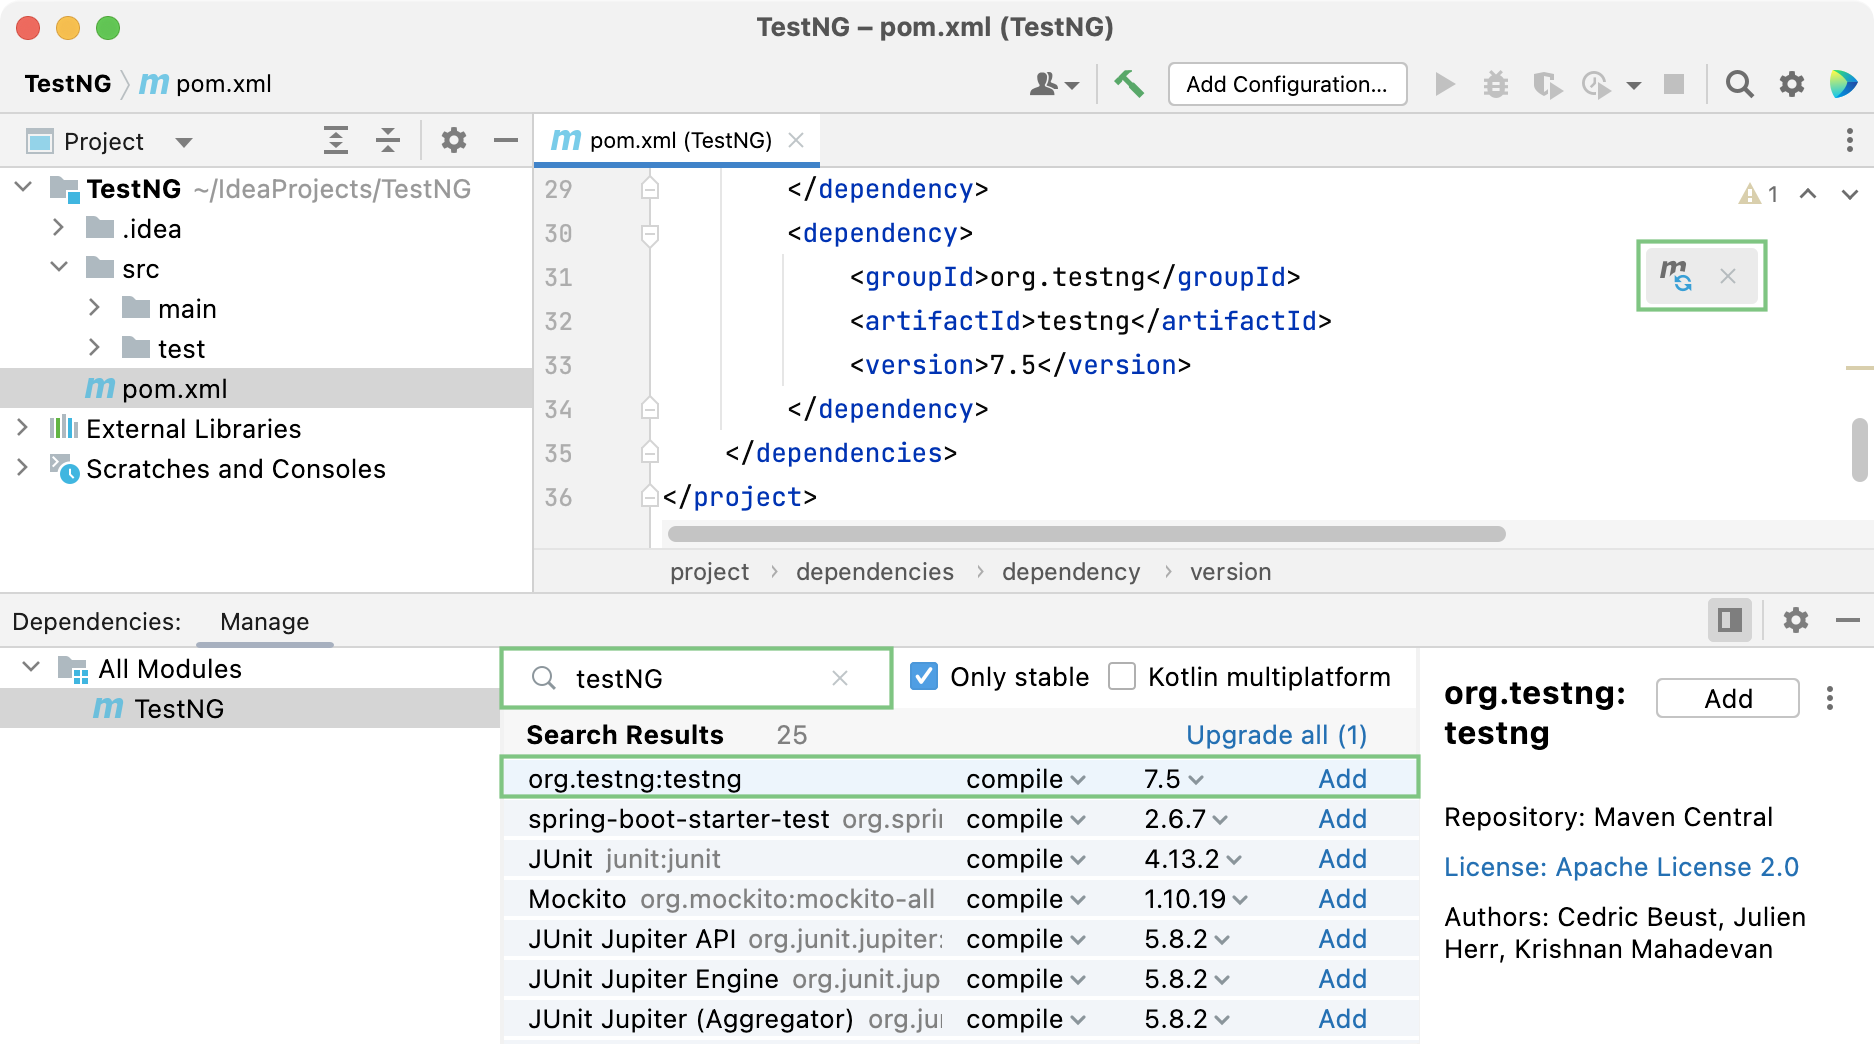Open more options next to Add in details pane
The height and width of the screenshot is (1044, 1874).
click(x=1830, y=698)
